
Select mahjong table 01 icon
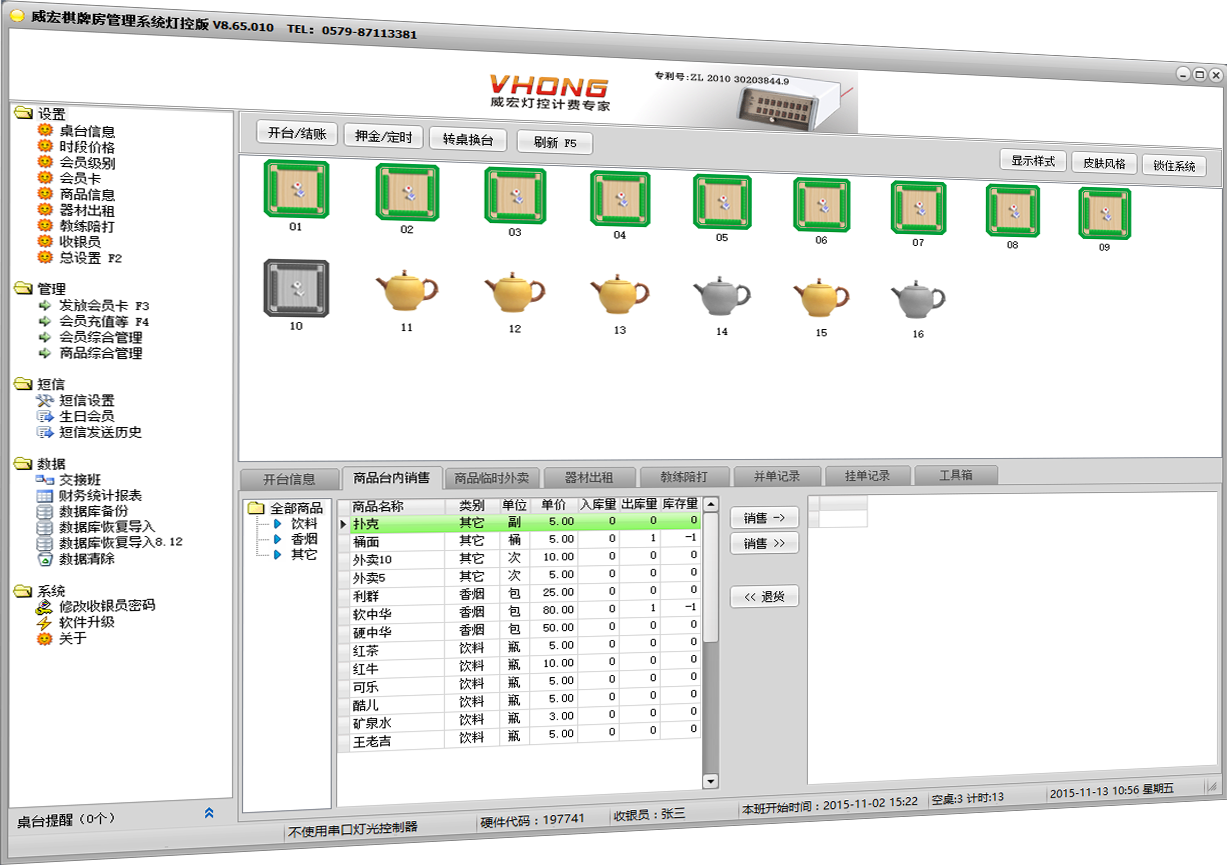coord(295,189)
